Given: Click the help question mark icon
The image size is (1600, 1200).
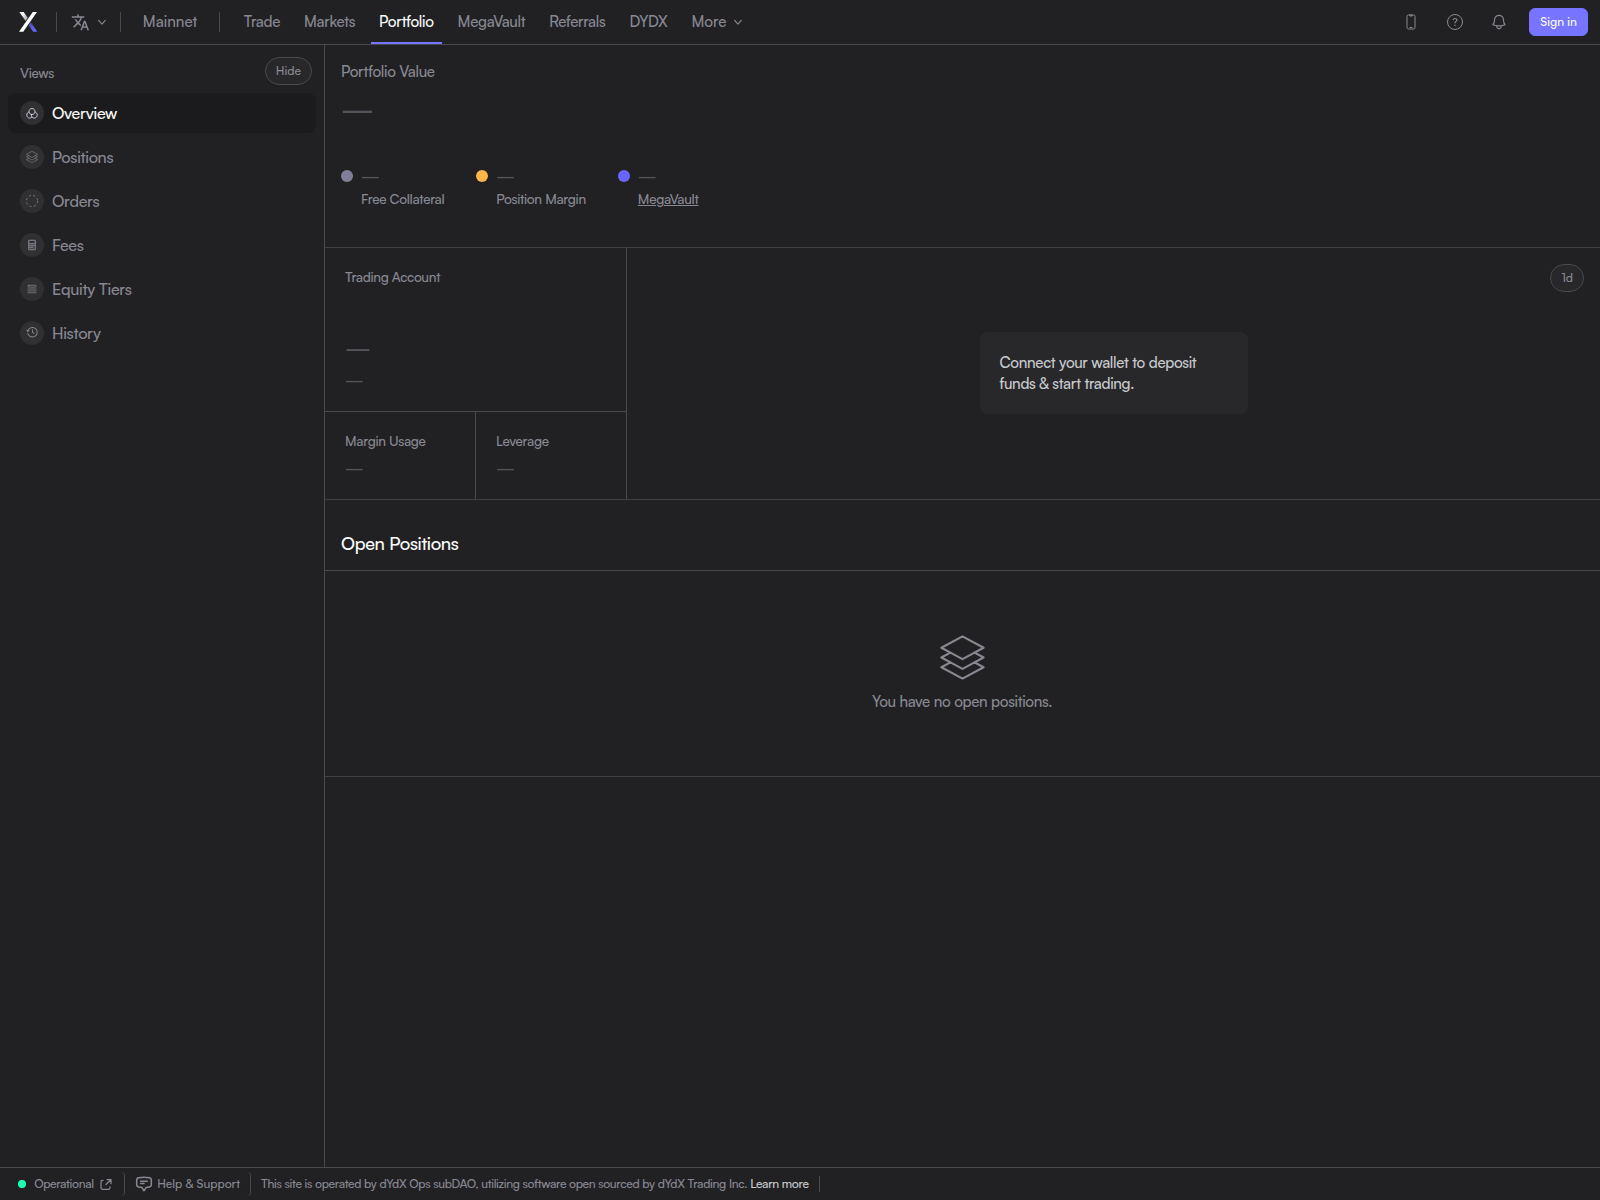Looking at the screenshot, I should click(x=1455, y=21).
